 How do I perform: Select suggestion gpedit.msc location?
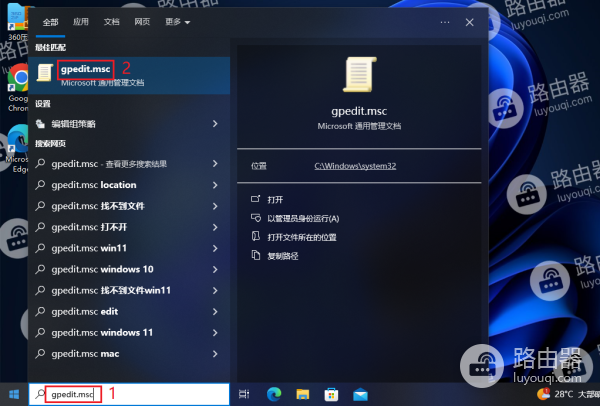[129, 185]
